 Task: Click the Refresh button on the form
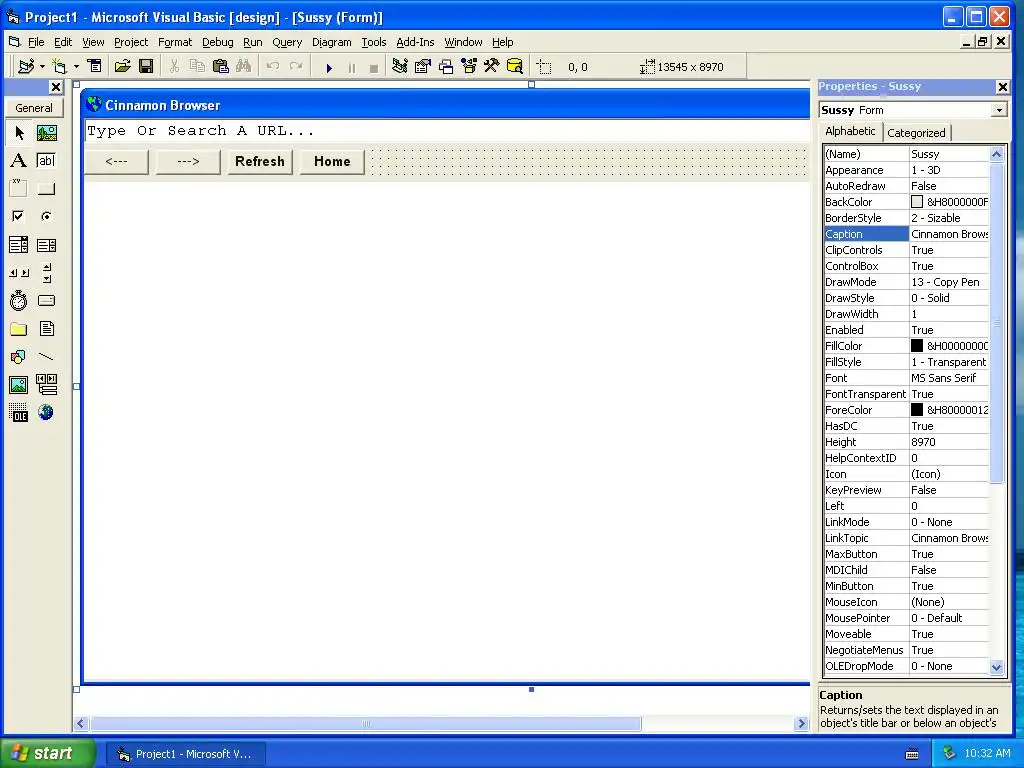point(260,161)
